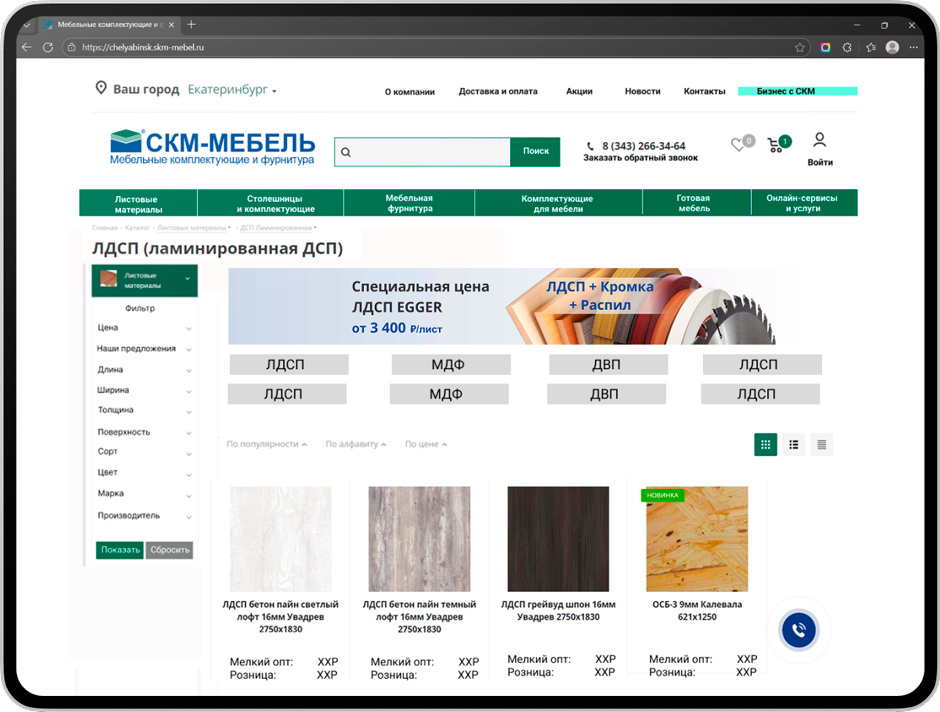Click the floating phone call button
940x712 pixels.
[x=798, y=630]
